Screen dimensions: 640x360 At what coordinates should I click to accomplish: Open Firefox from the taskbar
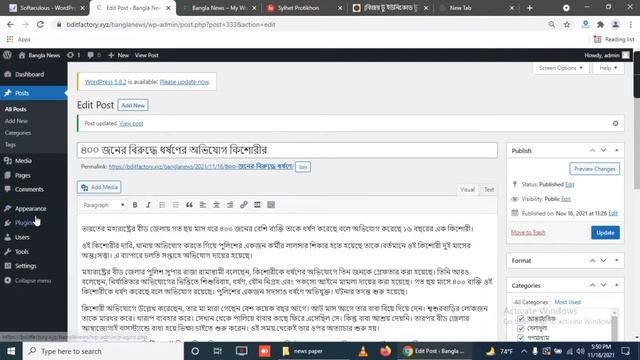click(385, 351)
